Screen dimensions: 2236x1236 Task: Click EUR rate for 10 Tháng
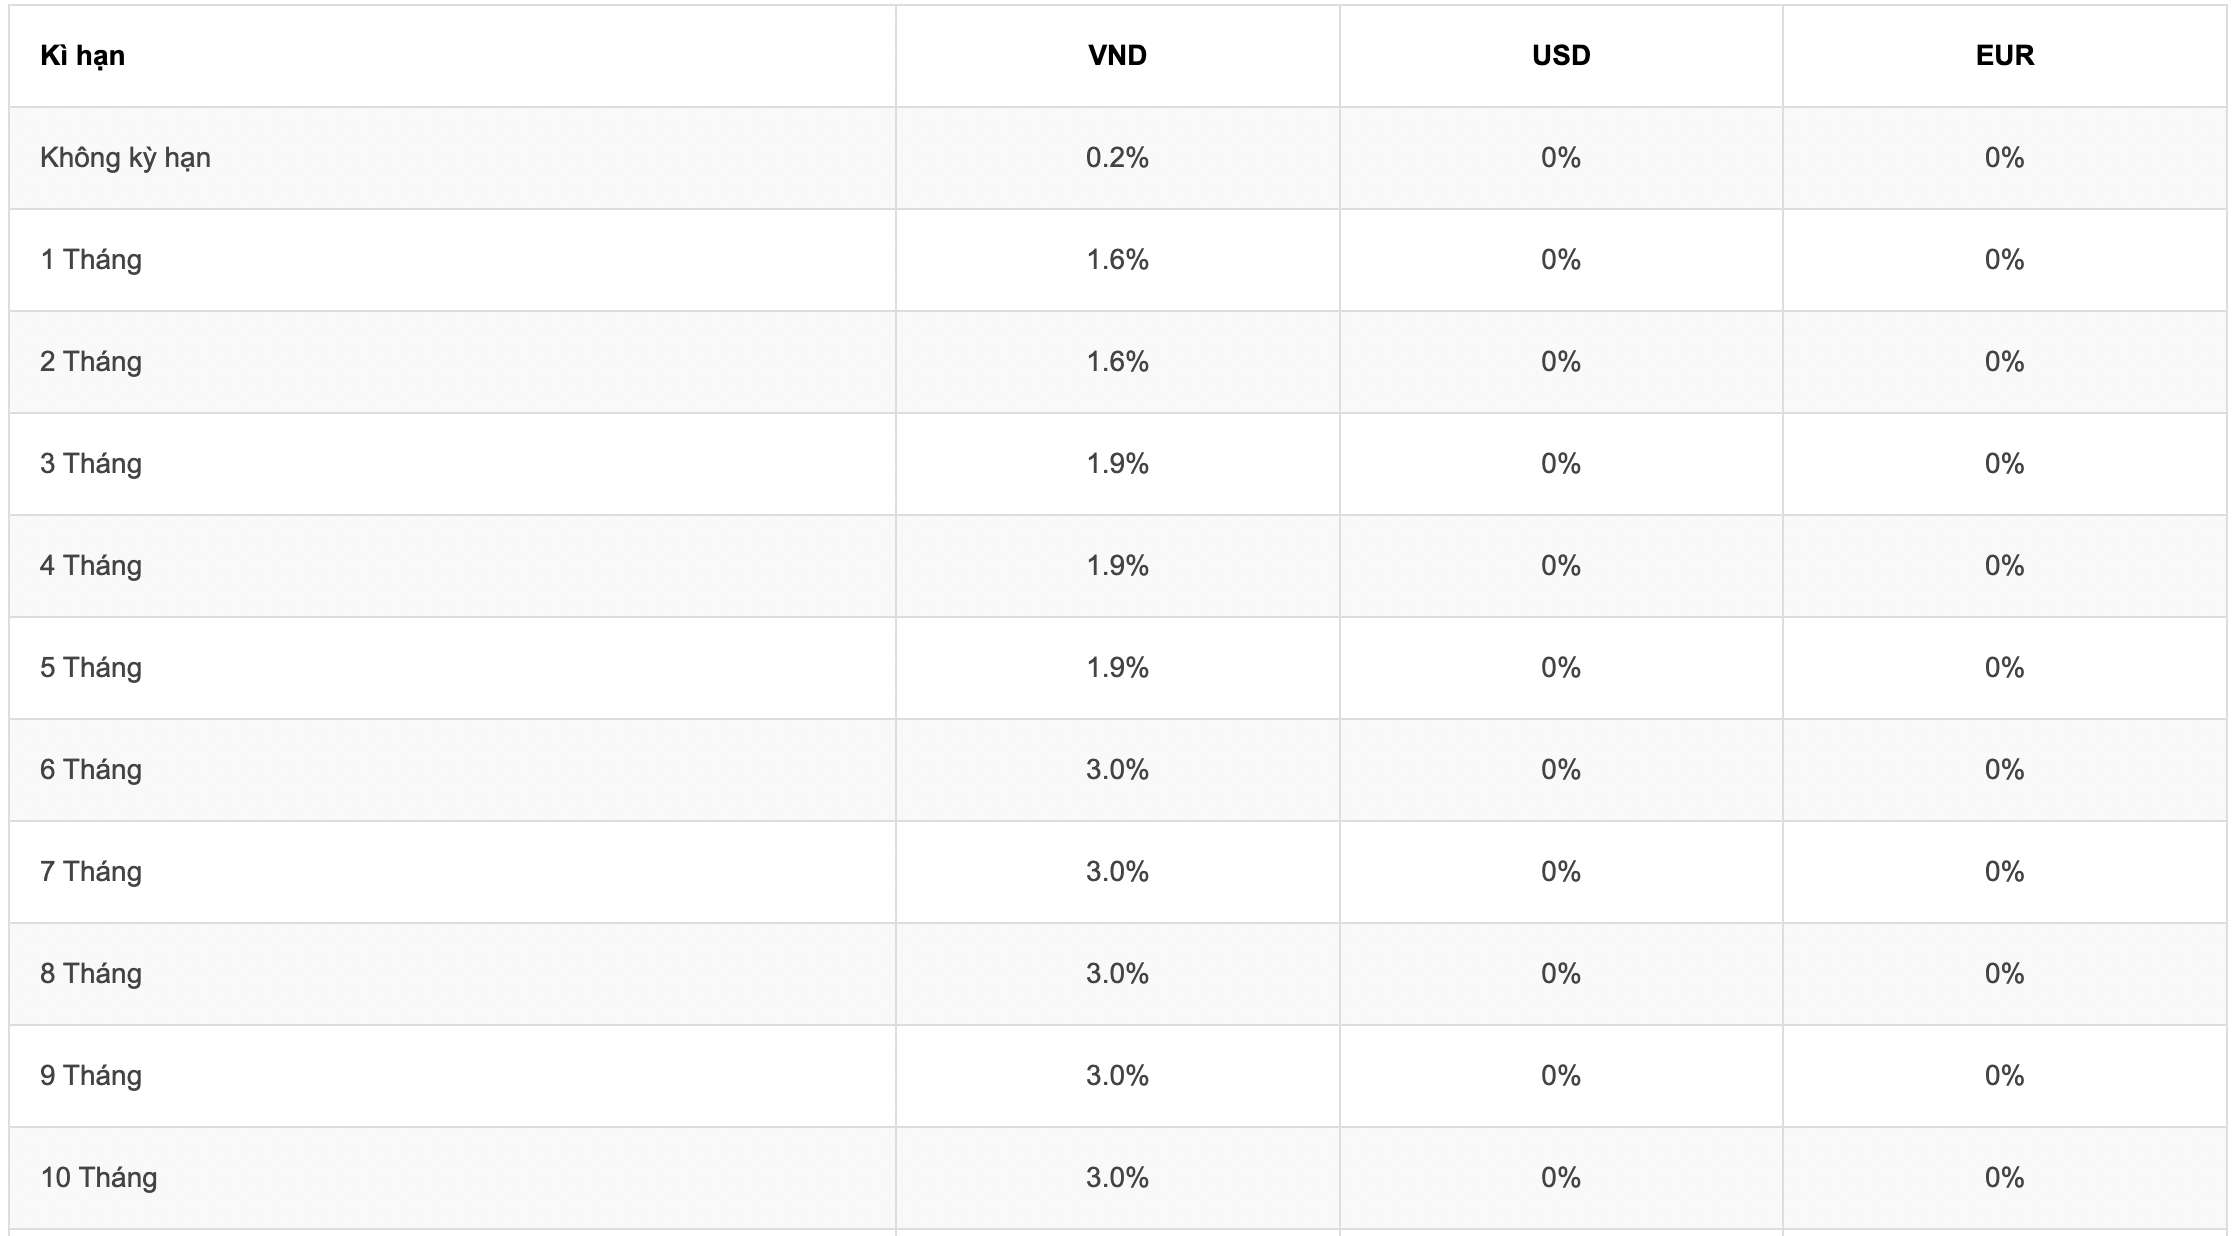point(2005,1178)
